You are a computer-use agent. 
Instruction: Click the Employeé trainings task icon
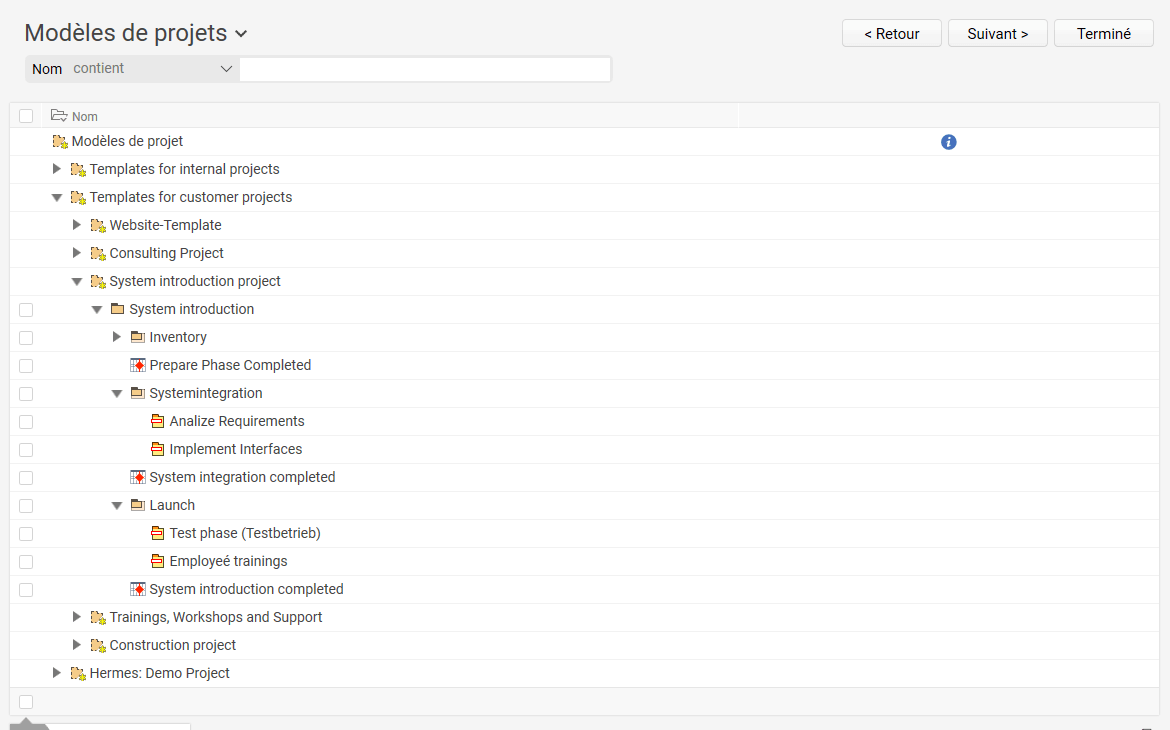(157, 561)
